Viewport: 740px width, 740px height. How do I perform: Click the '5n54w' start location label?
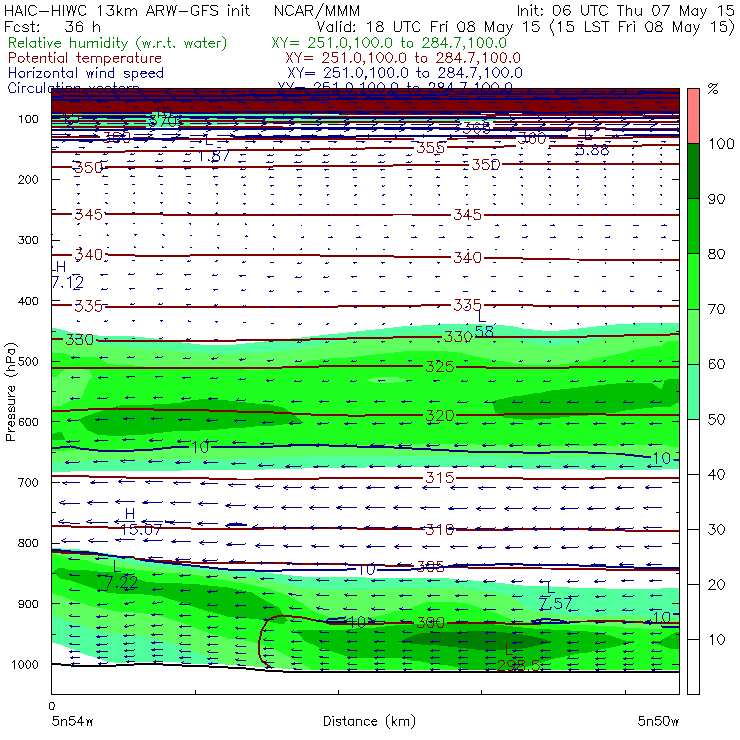coord(72,721)
